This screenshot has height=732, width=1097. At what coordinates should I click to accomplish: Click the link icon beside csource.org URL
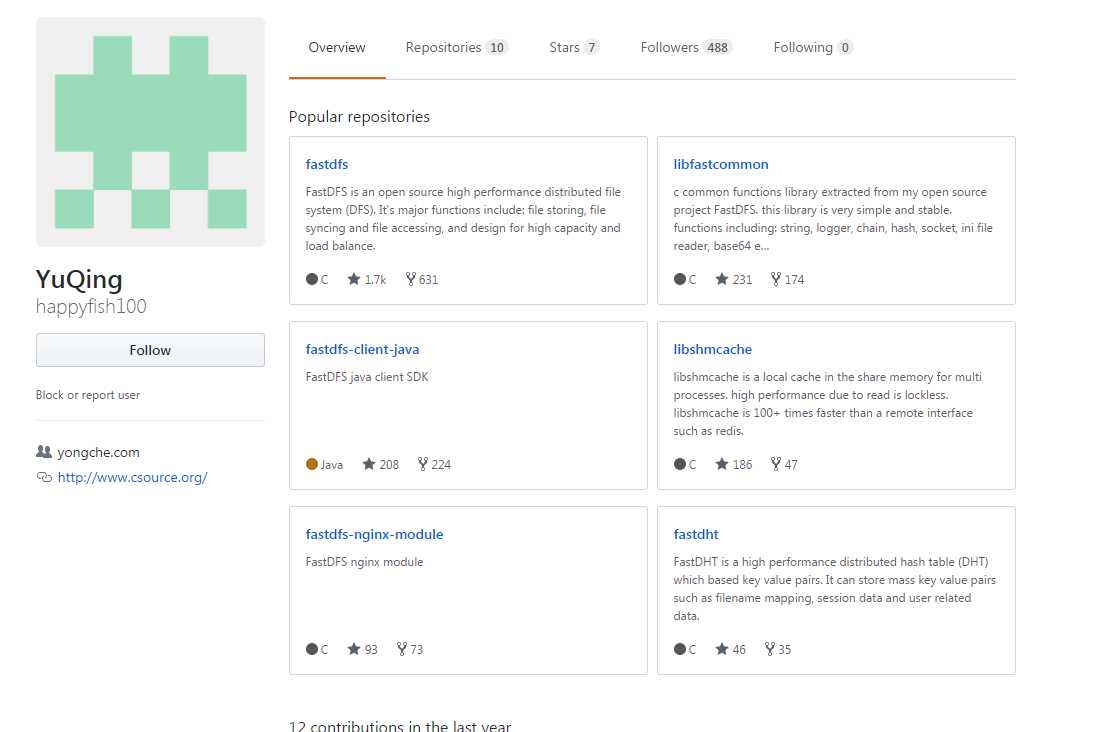point(44,477)
